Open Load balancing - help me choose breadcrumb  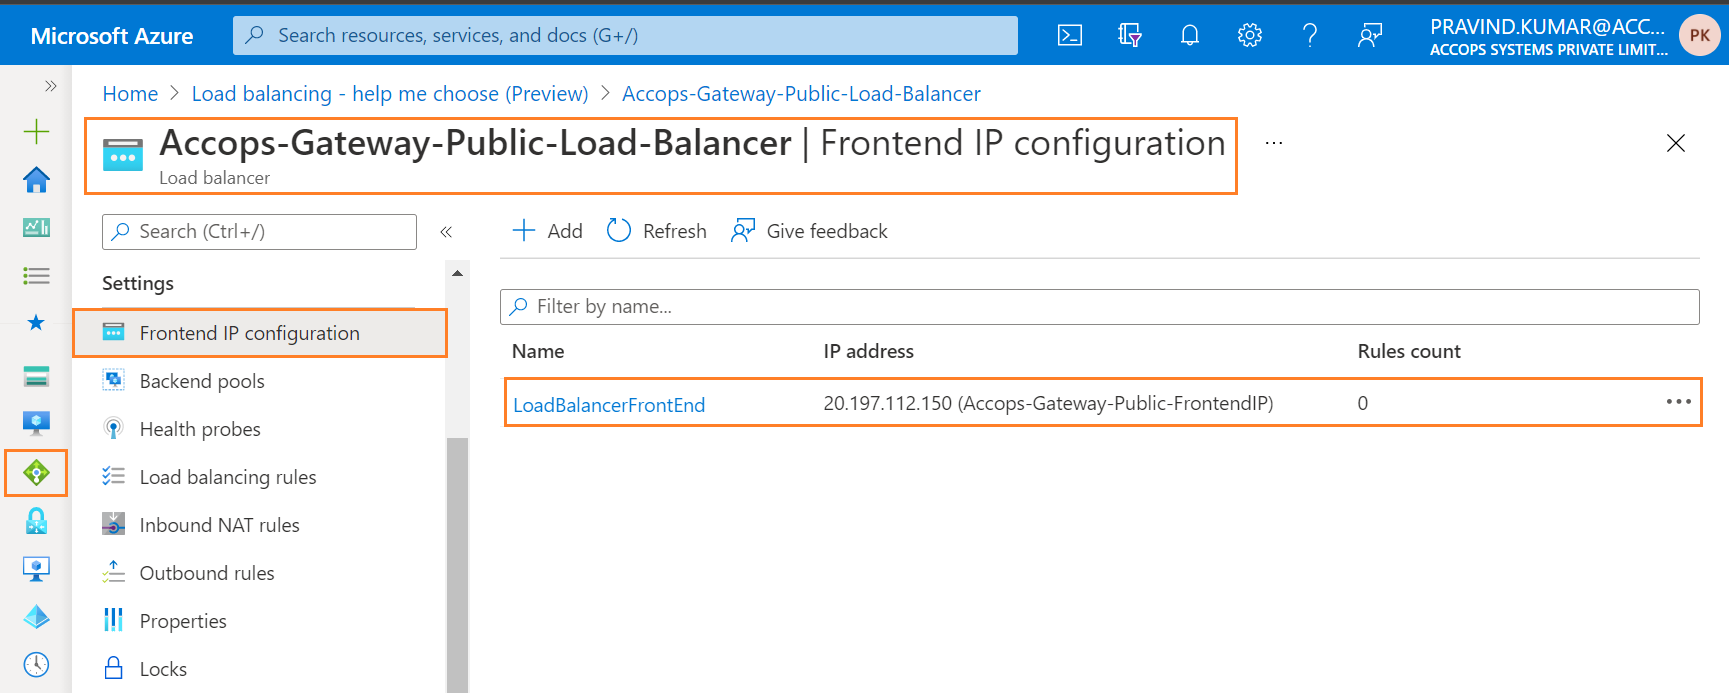tap(390, 94)
